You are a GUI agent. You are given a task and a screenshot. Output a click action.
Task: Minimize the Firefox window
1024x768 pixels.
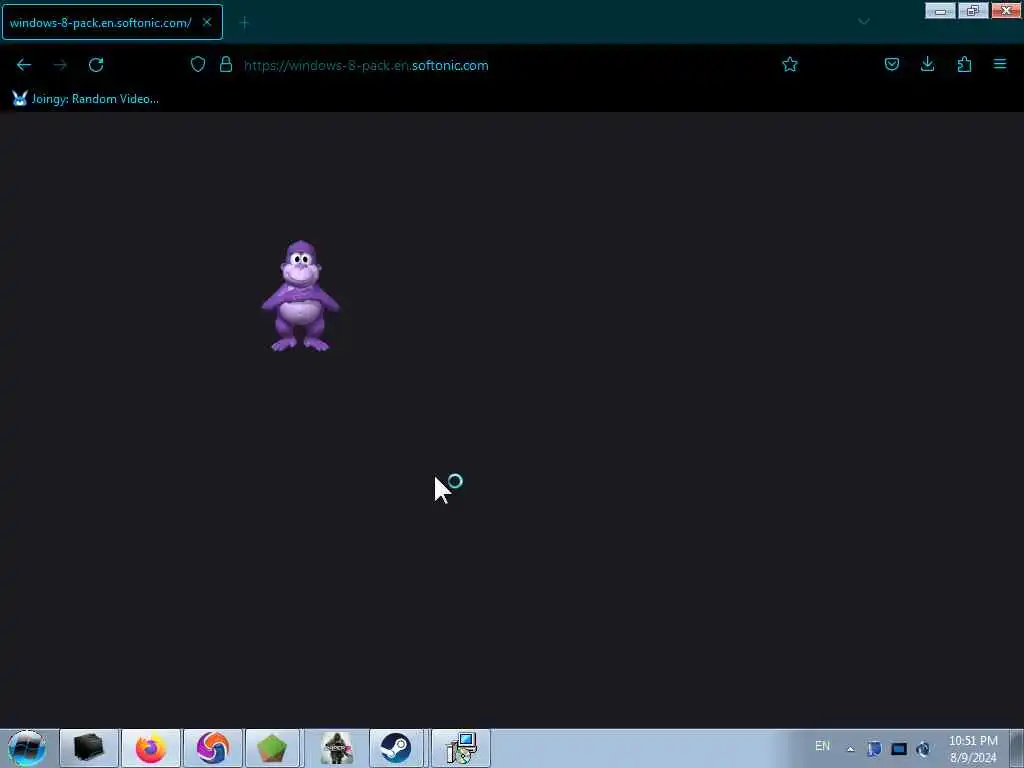[940, 11]
